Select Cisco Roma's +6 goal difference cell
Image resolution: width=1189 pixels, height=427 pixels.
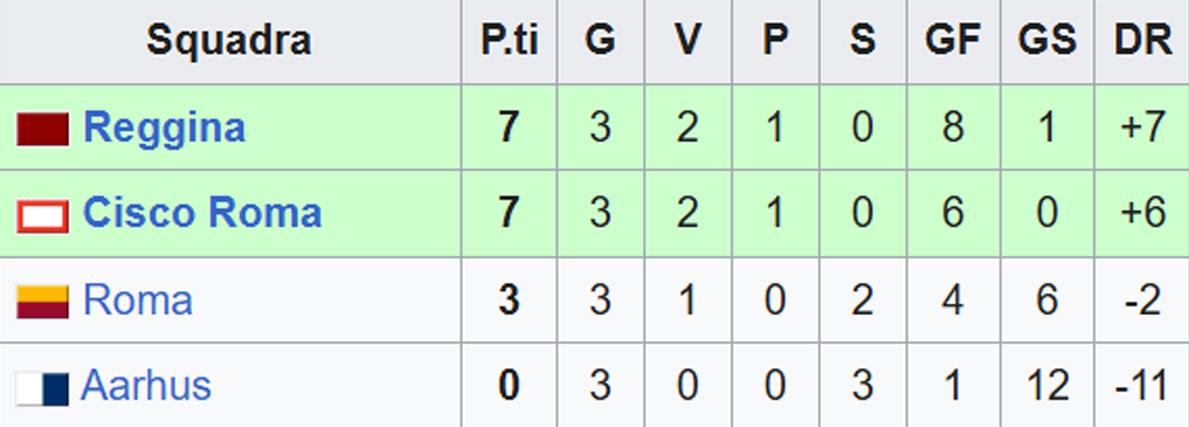[x=1142, y=215]
